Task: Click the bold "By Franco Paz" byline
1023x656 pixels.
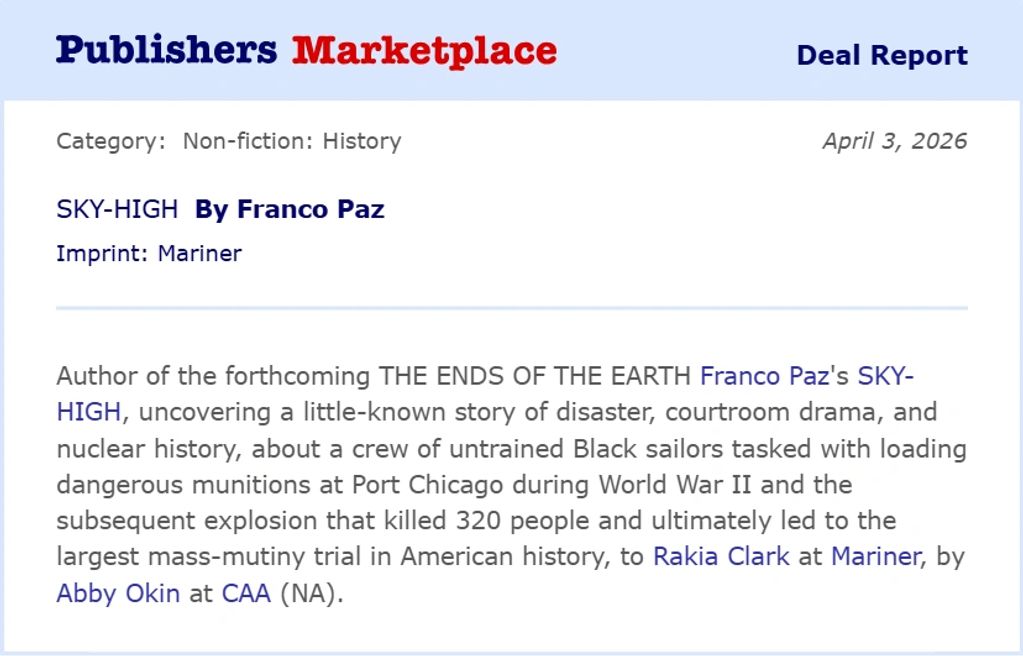Action: coord(289,209)
